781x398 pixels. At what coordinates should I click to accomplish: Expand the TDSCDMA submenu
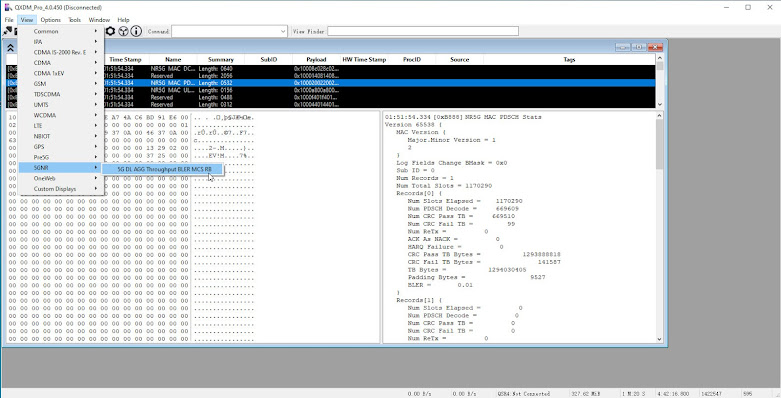[x=61, y=94]
